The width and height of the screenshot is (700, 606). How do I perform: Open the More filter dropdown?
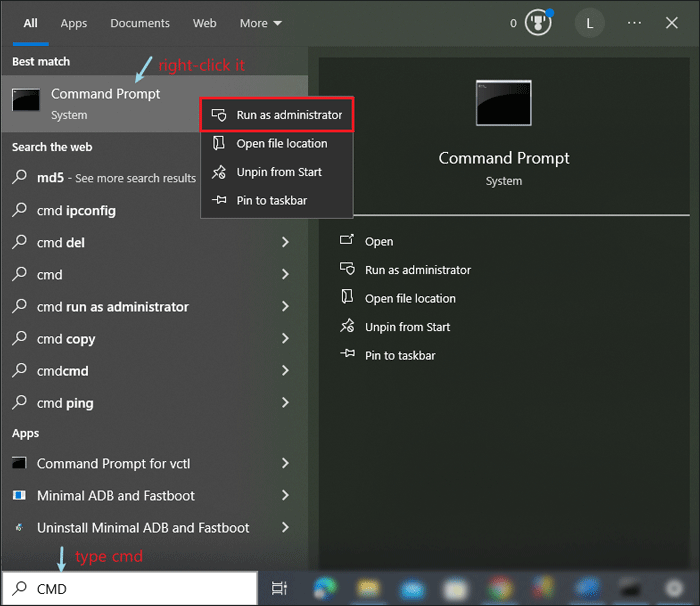click(261, 23)
